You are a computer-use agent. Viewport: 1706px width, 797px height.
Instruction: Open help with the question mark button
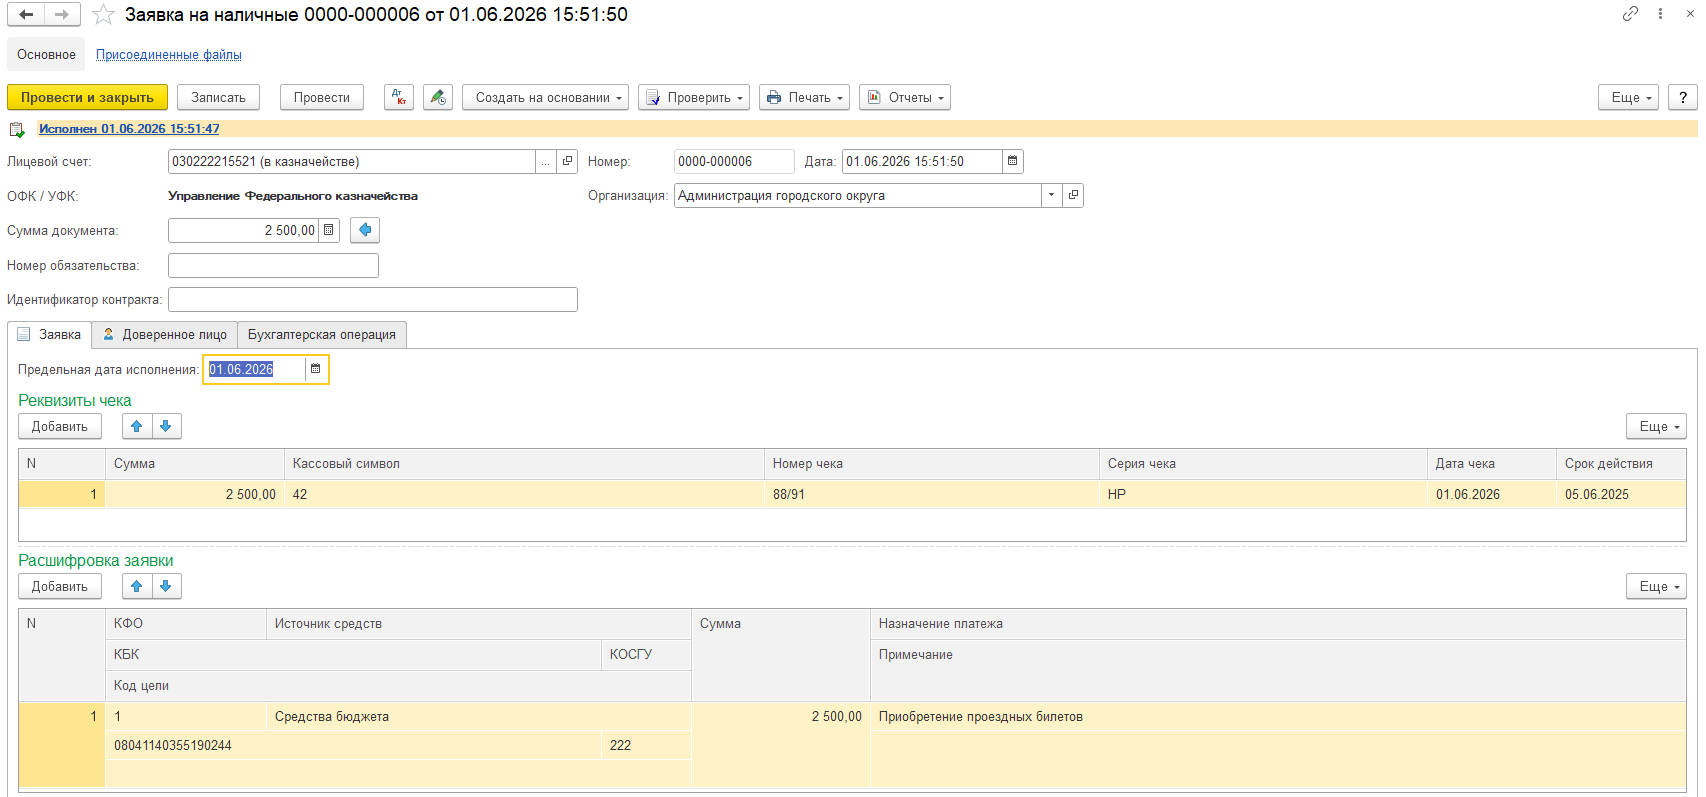pyautogui.click(x=1683, y=97)
